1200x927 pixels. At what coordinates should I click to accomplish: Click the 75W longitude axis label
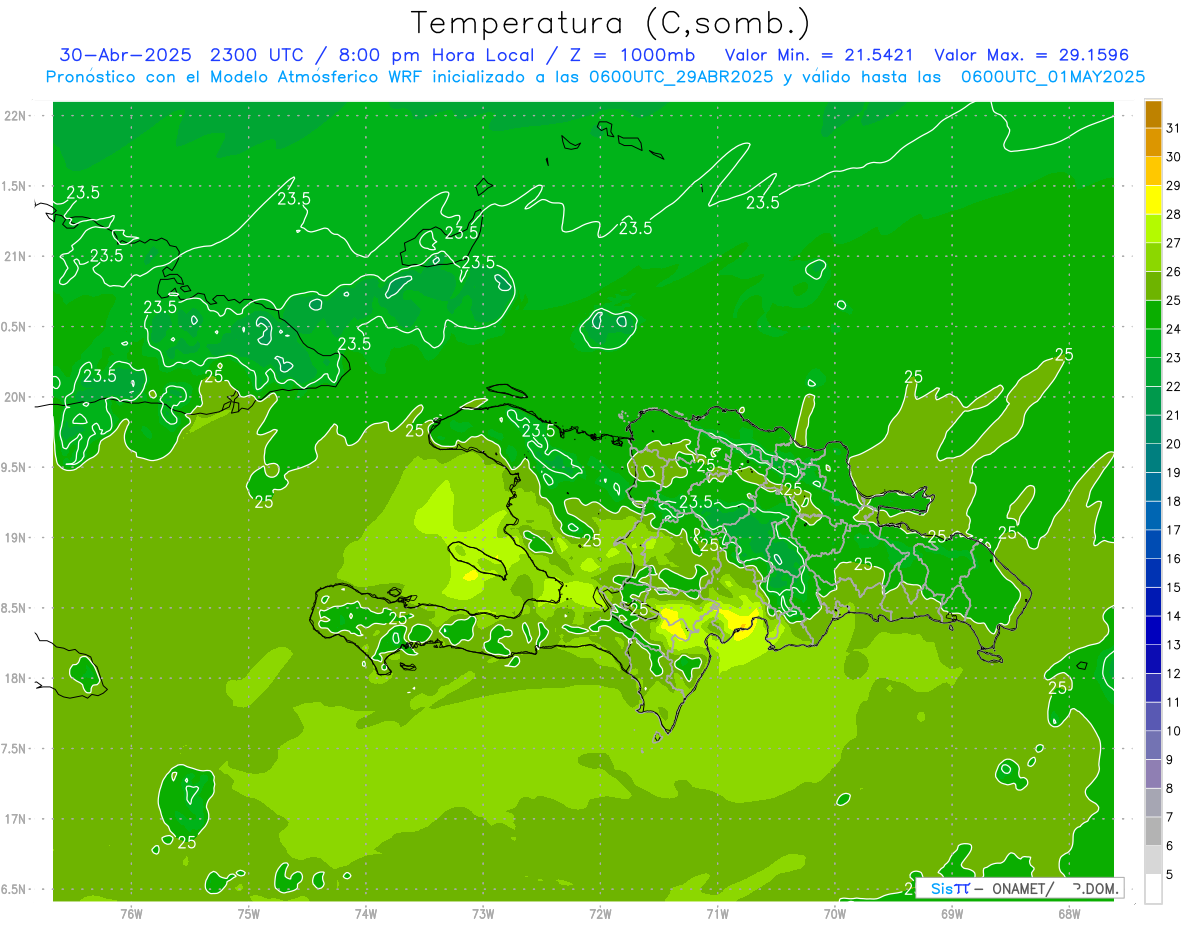[249, 914]
